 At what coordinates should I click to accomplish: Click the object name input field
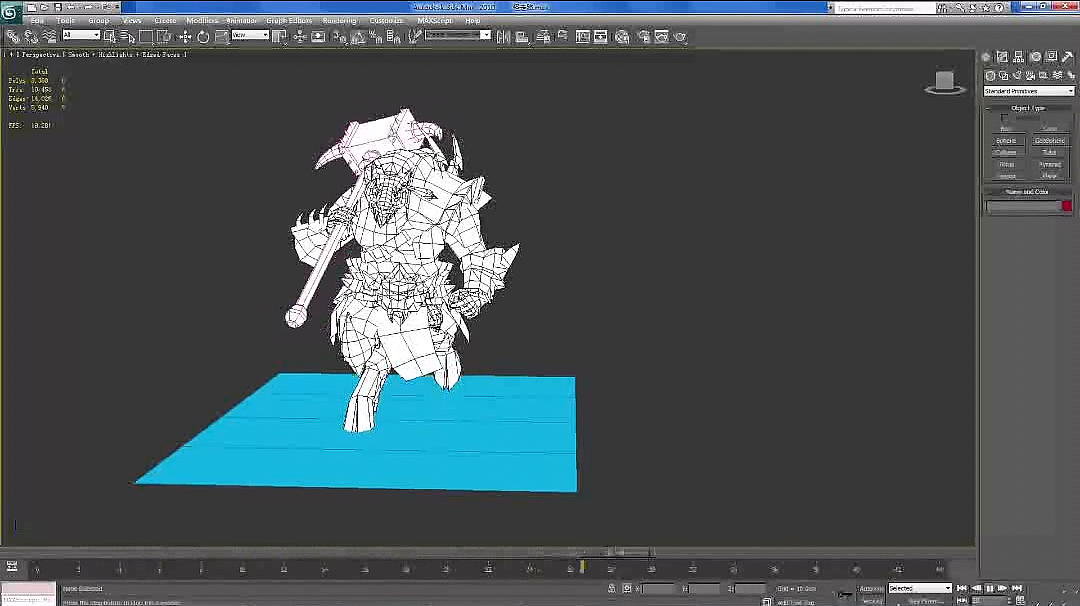[1023, 207]
